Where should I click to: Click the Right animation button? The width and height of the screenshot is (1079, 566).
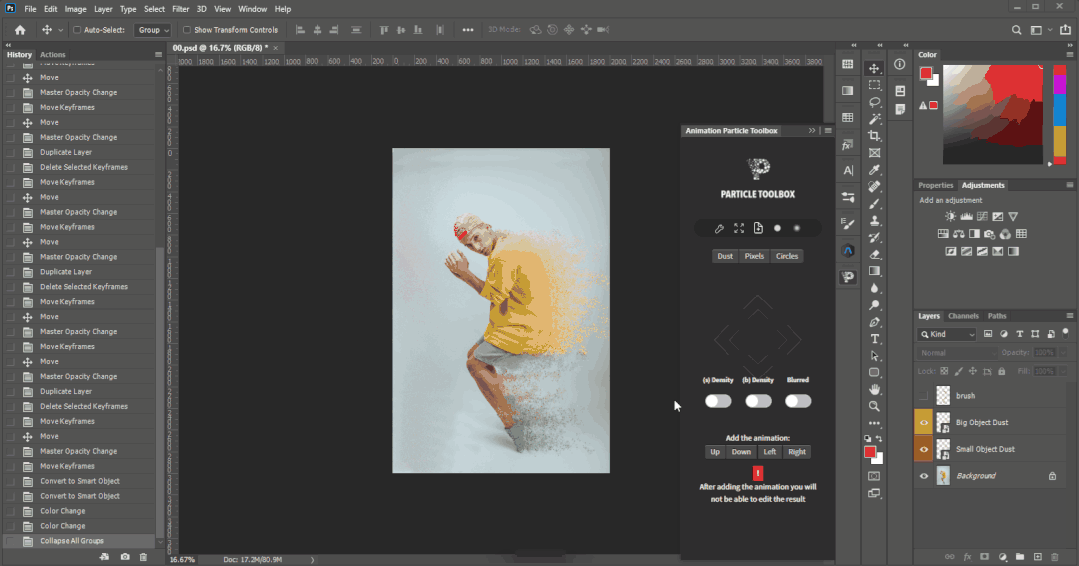point(796,452)
